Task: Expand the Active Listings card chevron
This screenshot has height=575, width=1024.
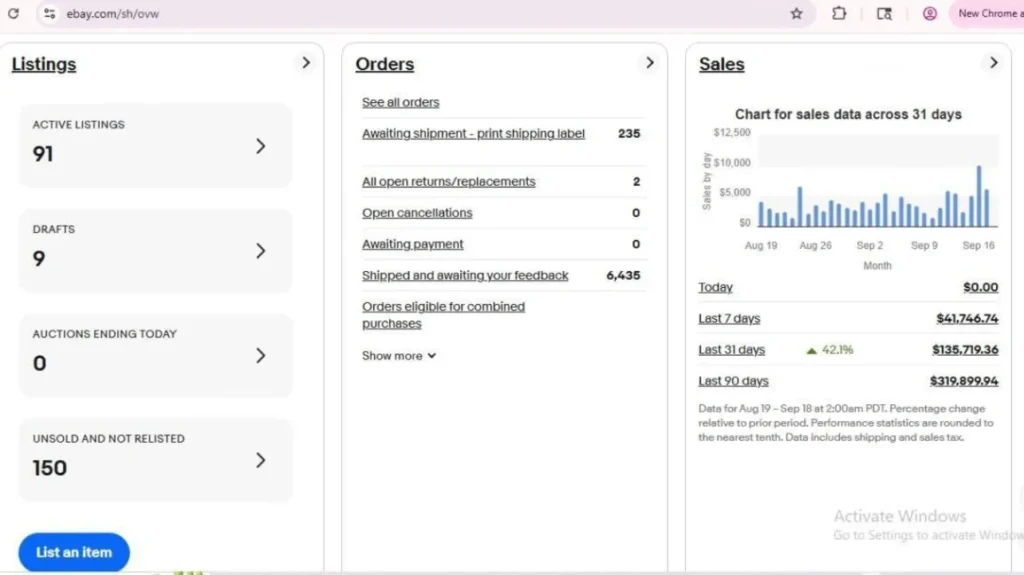Action: (260, 146)
